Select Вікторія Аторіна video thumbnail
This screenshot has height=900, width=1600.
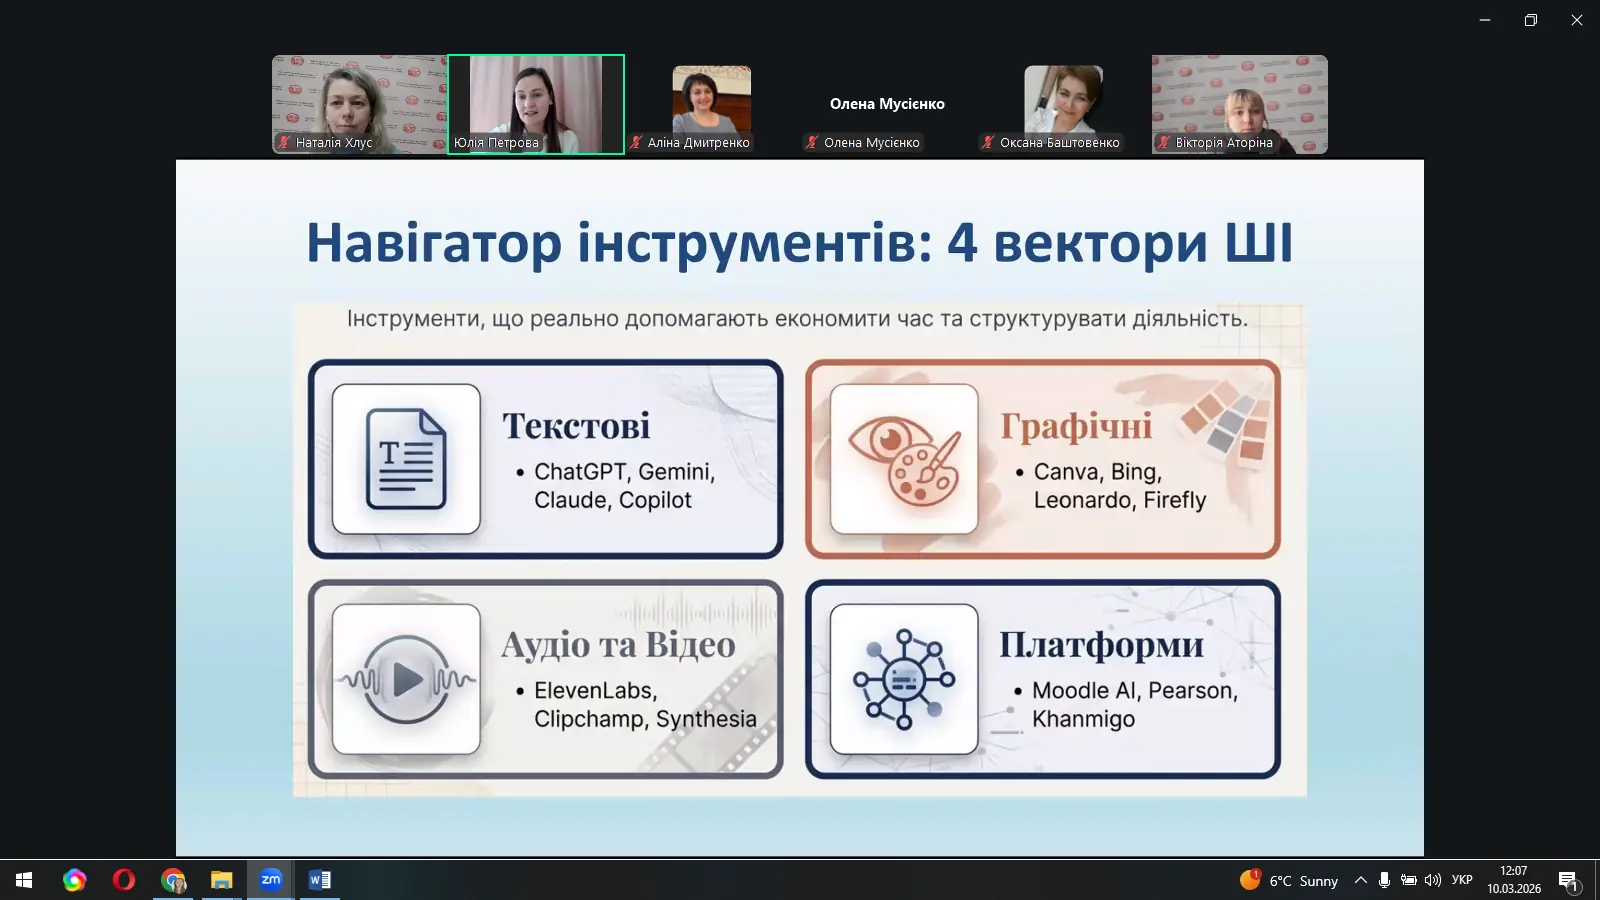pos(1240,104)
